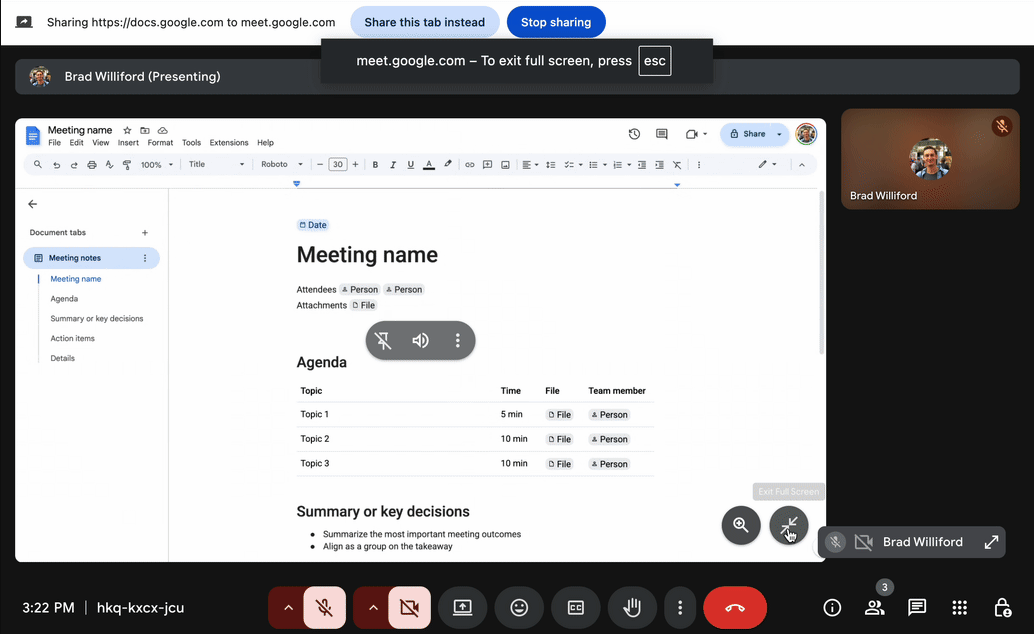Click the zoom magnifier on presentation
This screenshot has width=1034, height=634.
click(x=741, y=525)
